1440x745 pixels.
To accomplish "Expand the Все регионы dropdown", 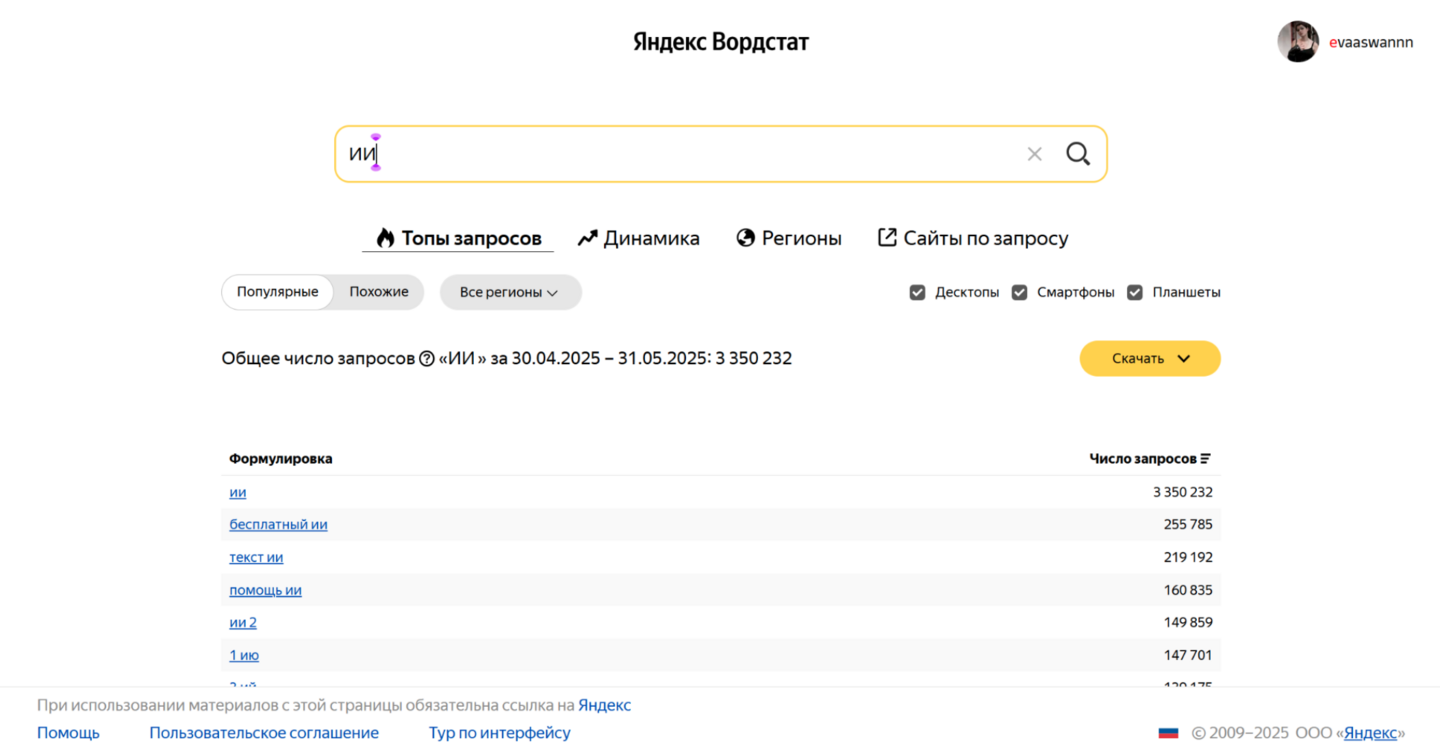I will click(510, 293).
